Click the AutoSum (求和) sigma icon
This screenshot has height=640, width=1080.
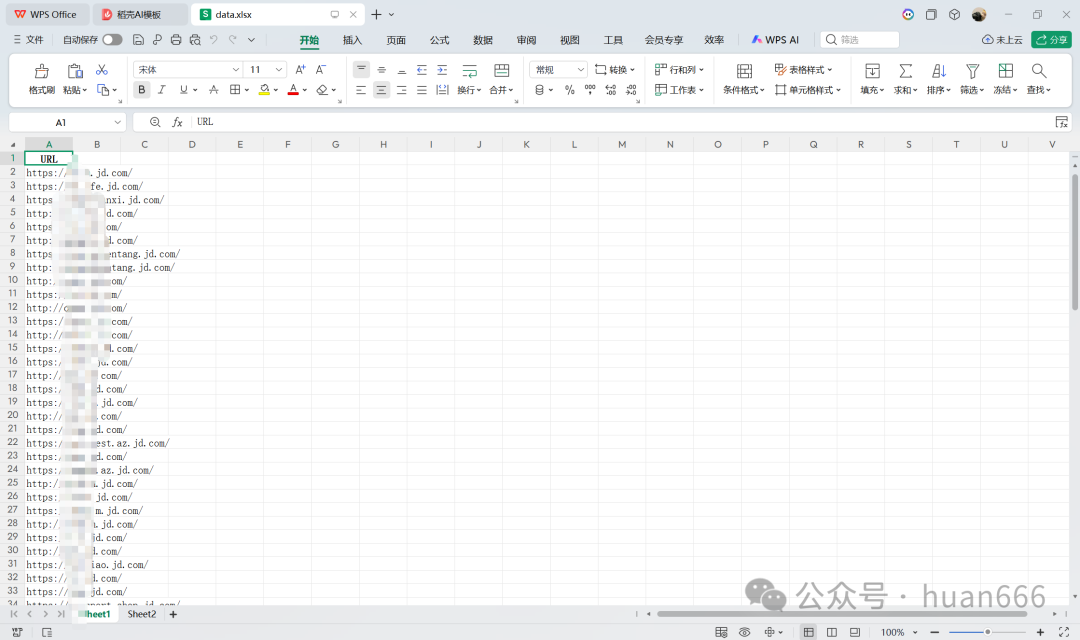tap(905, 71)
